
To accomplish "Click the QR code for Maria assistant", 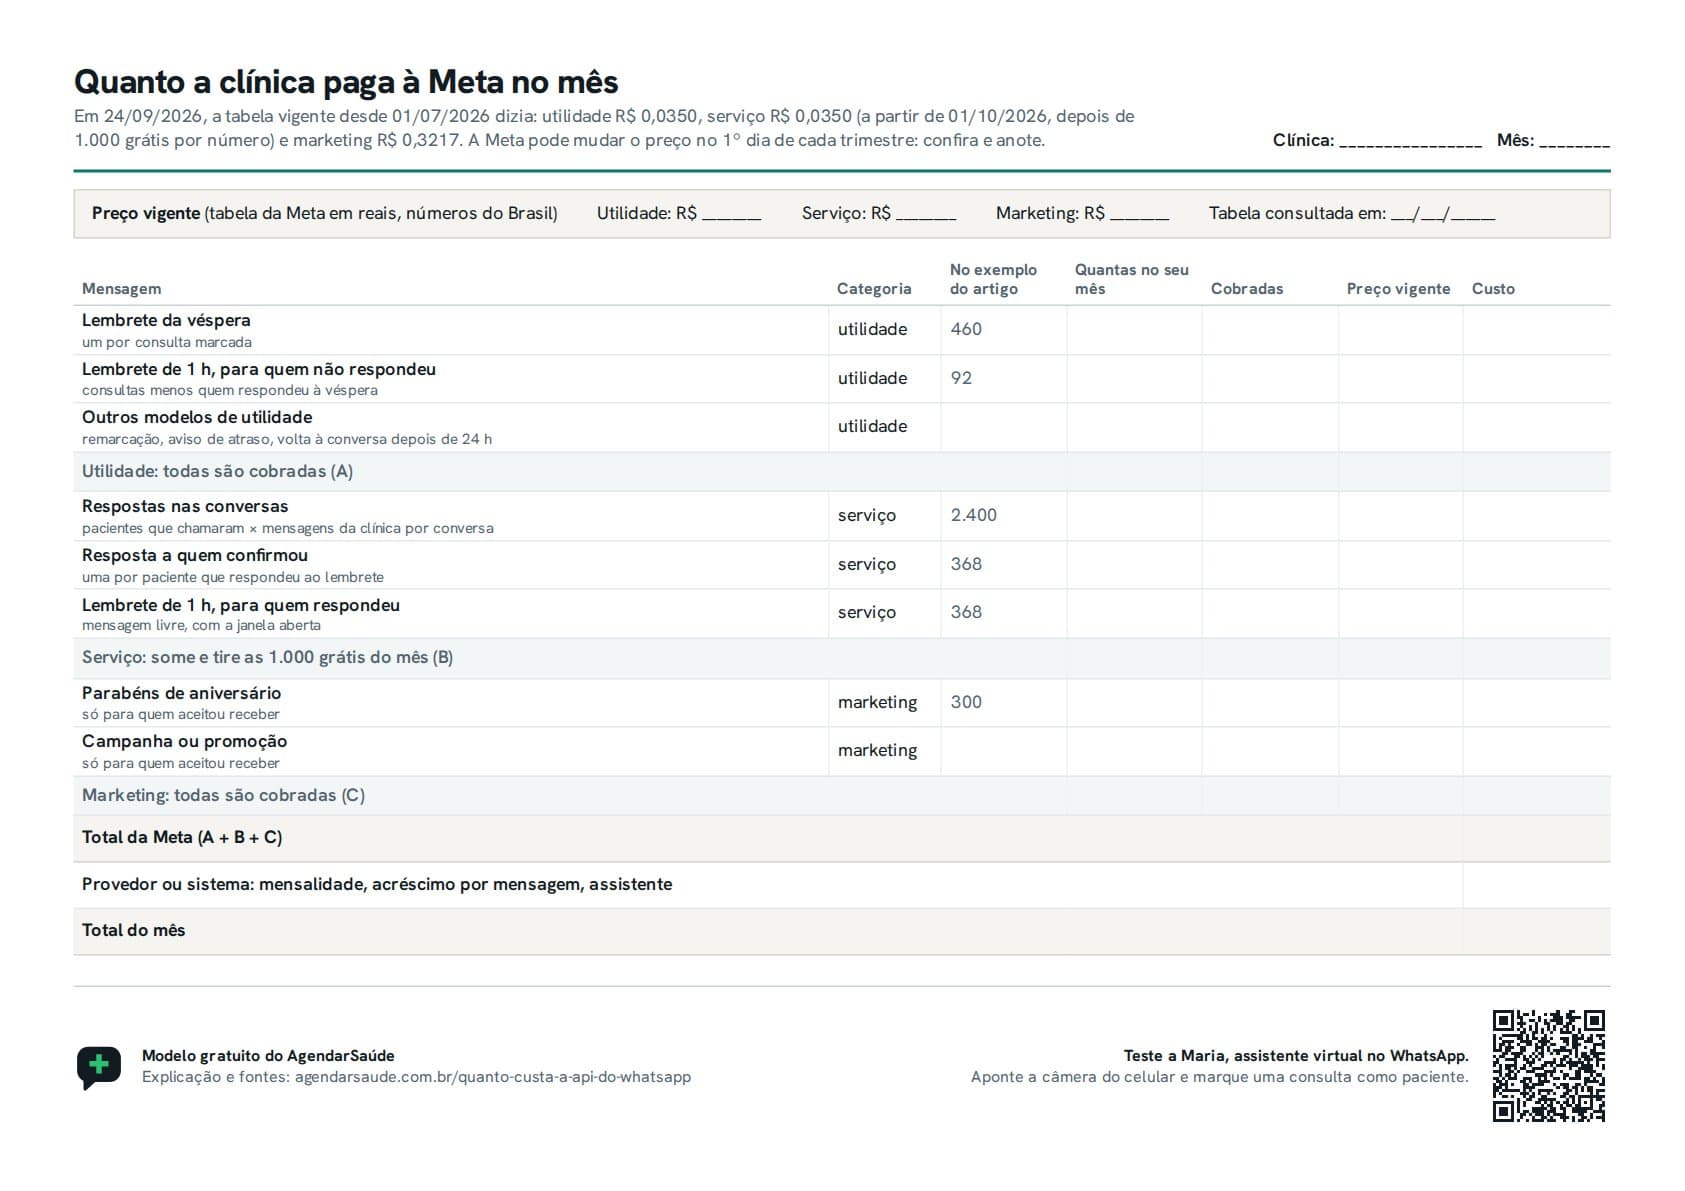I will [x=1548, y=1066].
